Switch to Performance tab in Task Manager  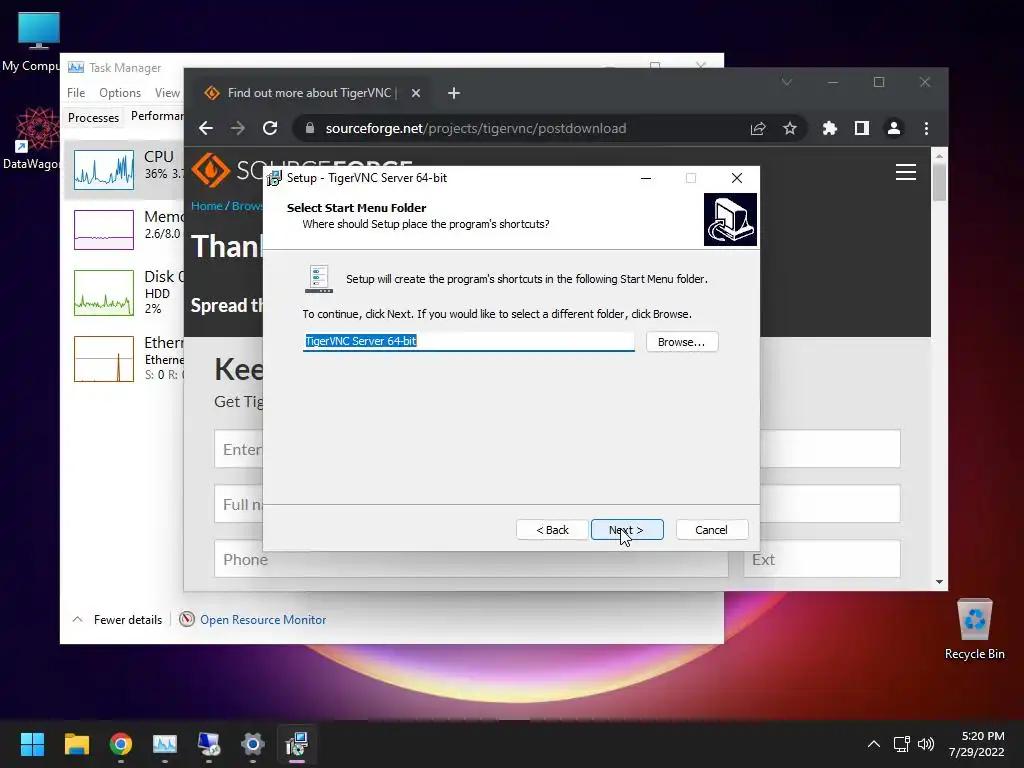157,116
